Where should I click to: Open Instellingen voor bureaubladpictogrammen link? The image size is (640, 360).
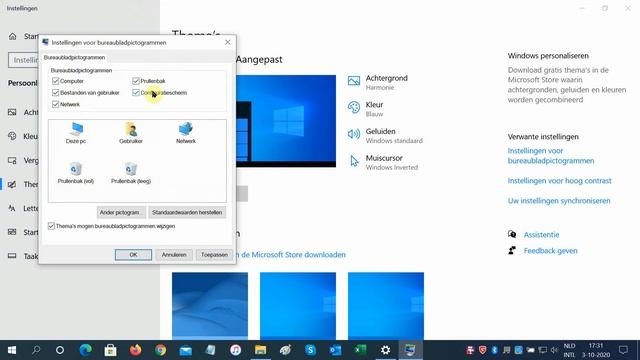pyautogui.click(x=551, y=156)
